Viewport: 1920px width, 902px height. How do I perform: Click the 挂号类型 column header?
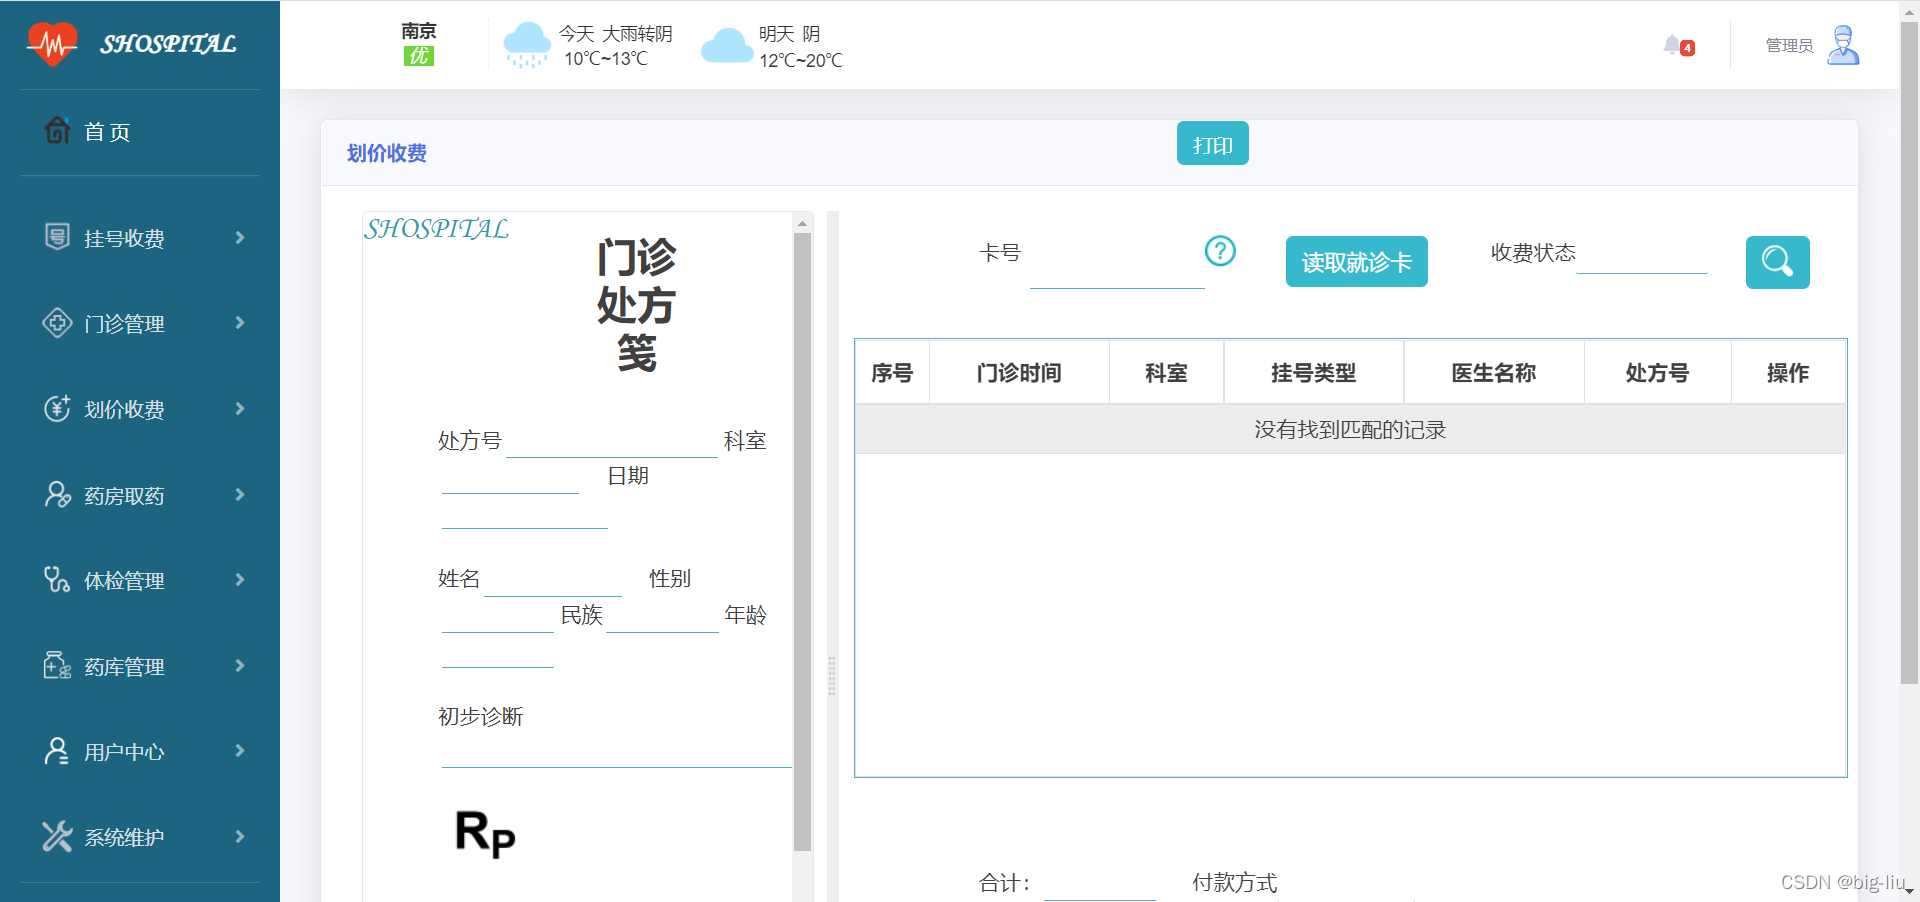(1313, 373)
